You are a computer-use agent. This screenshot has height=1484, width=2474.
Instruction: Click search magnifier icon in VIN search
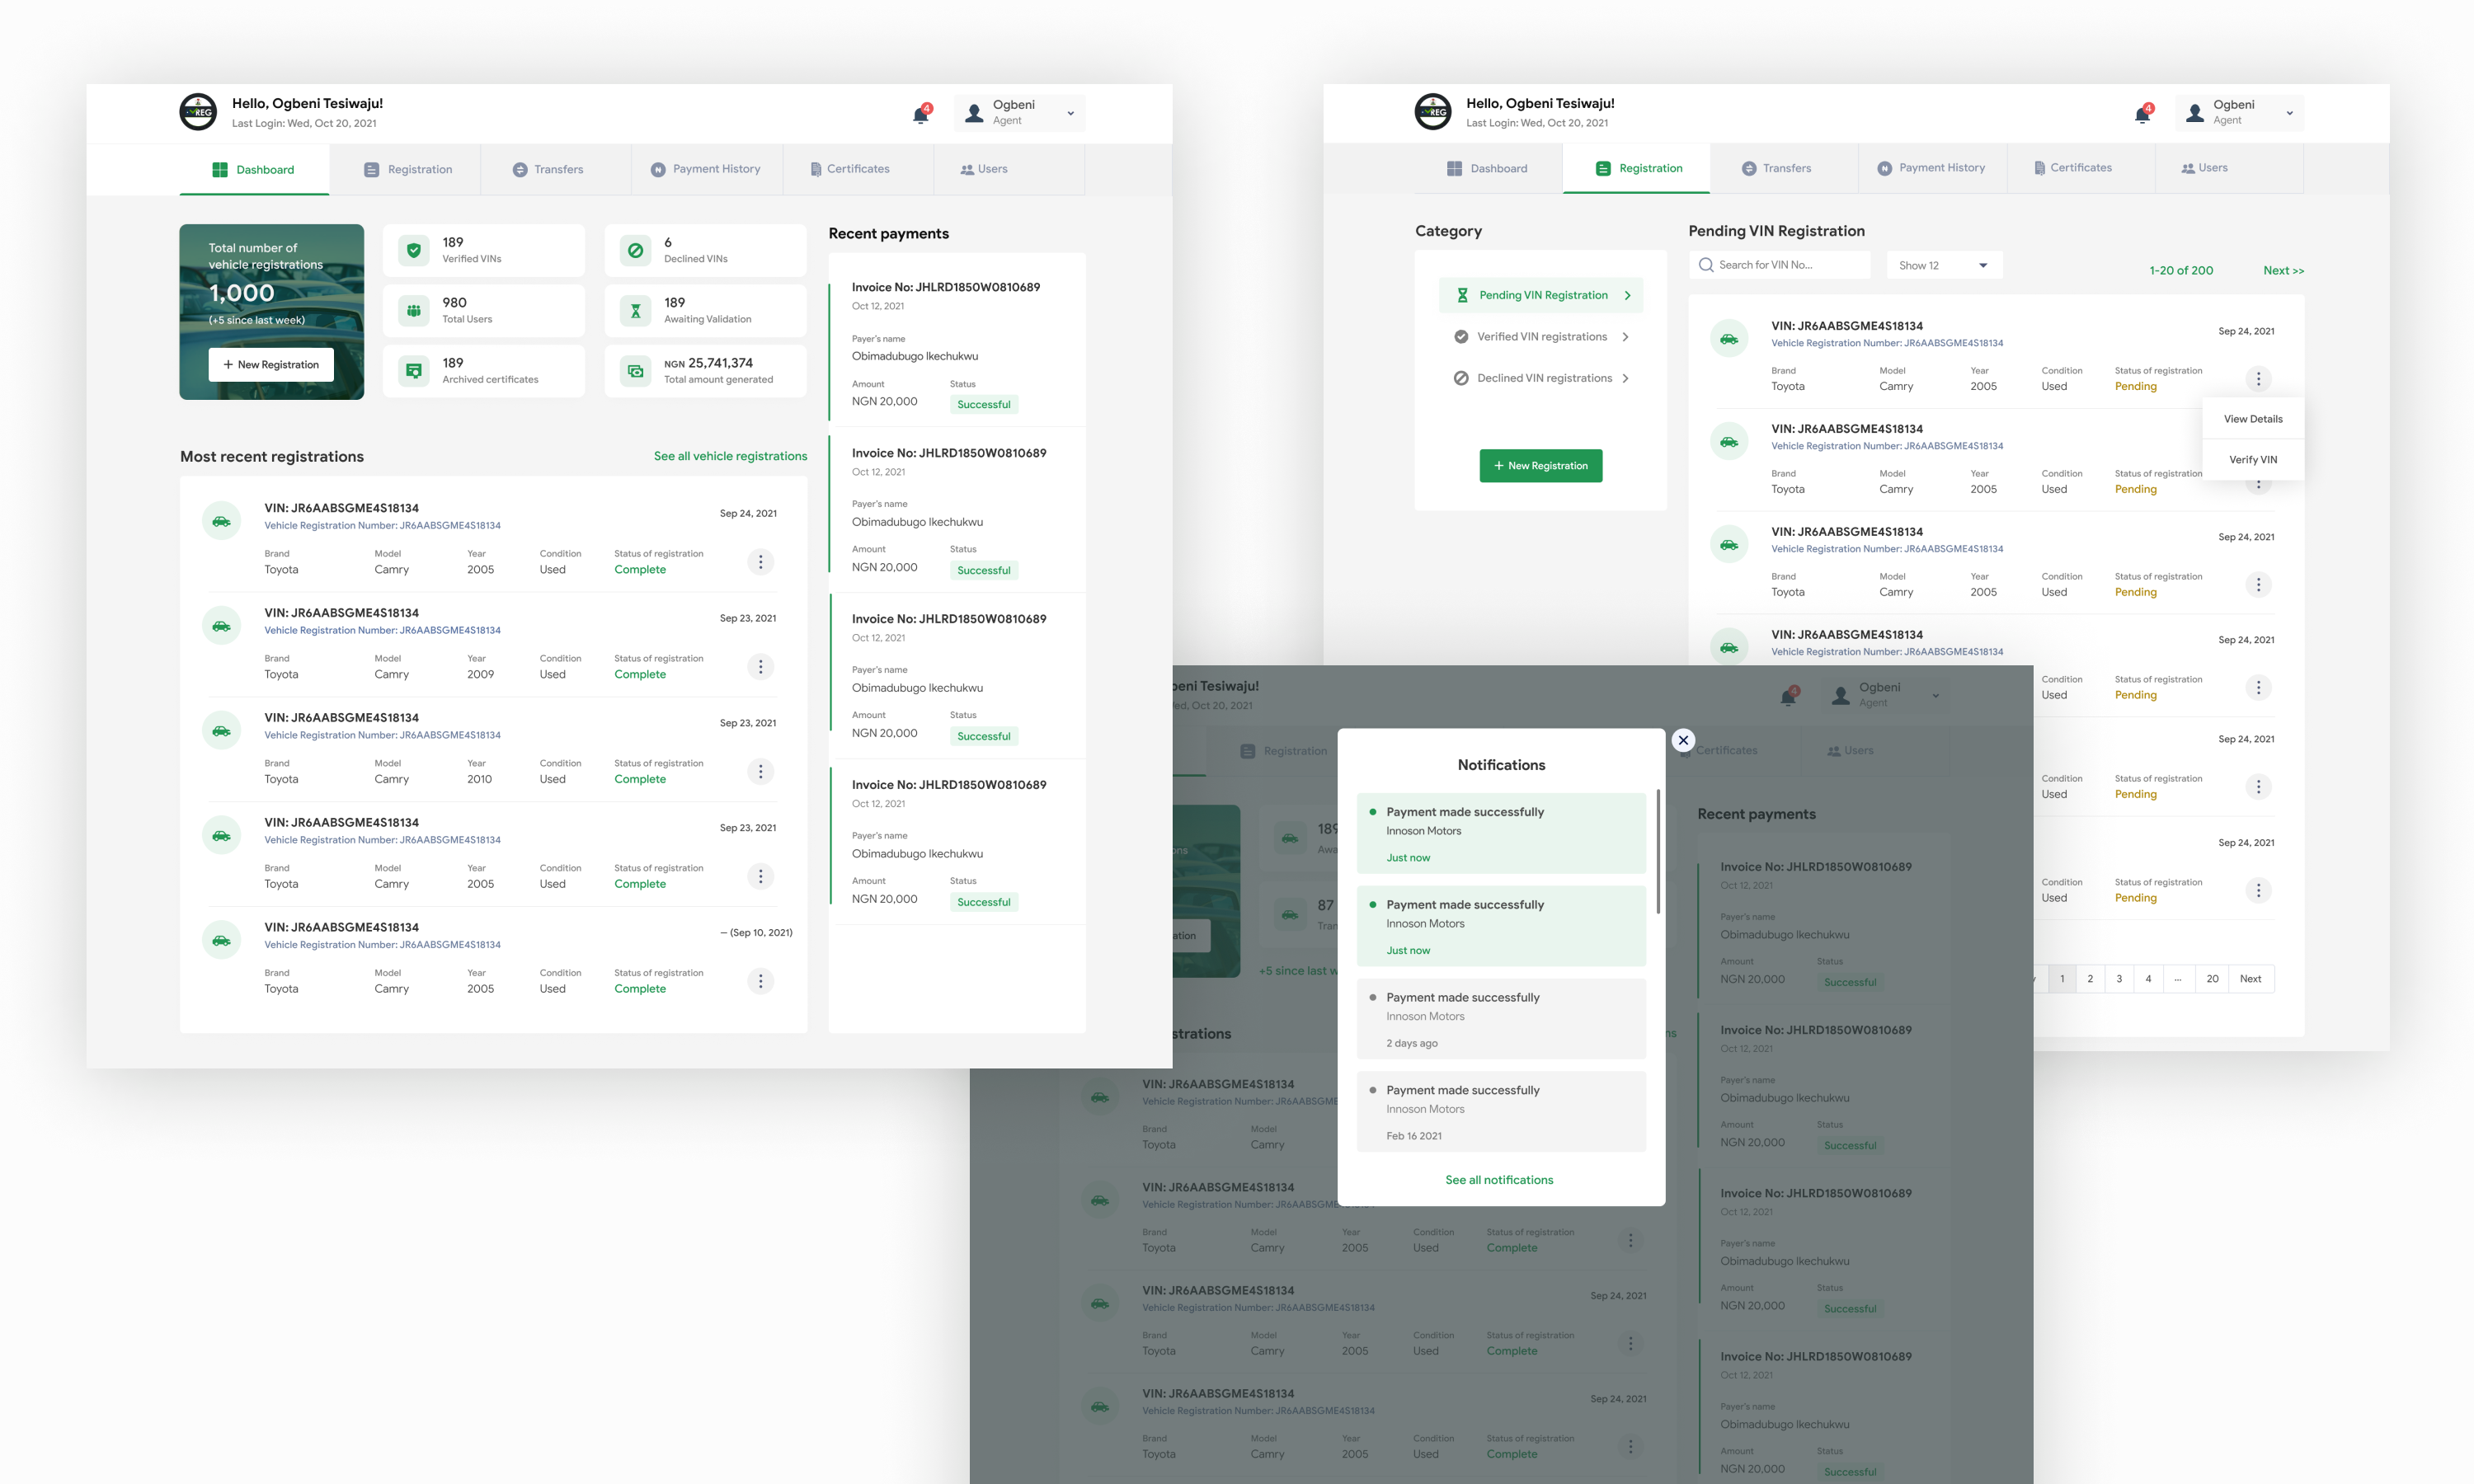(x=1706, y=265)
